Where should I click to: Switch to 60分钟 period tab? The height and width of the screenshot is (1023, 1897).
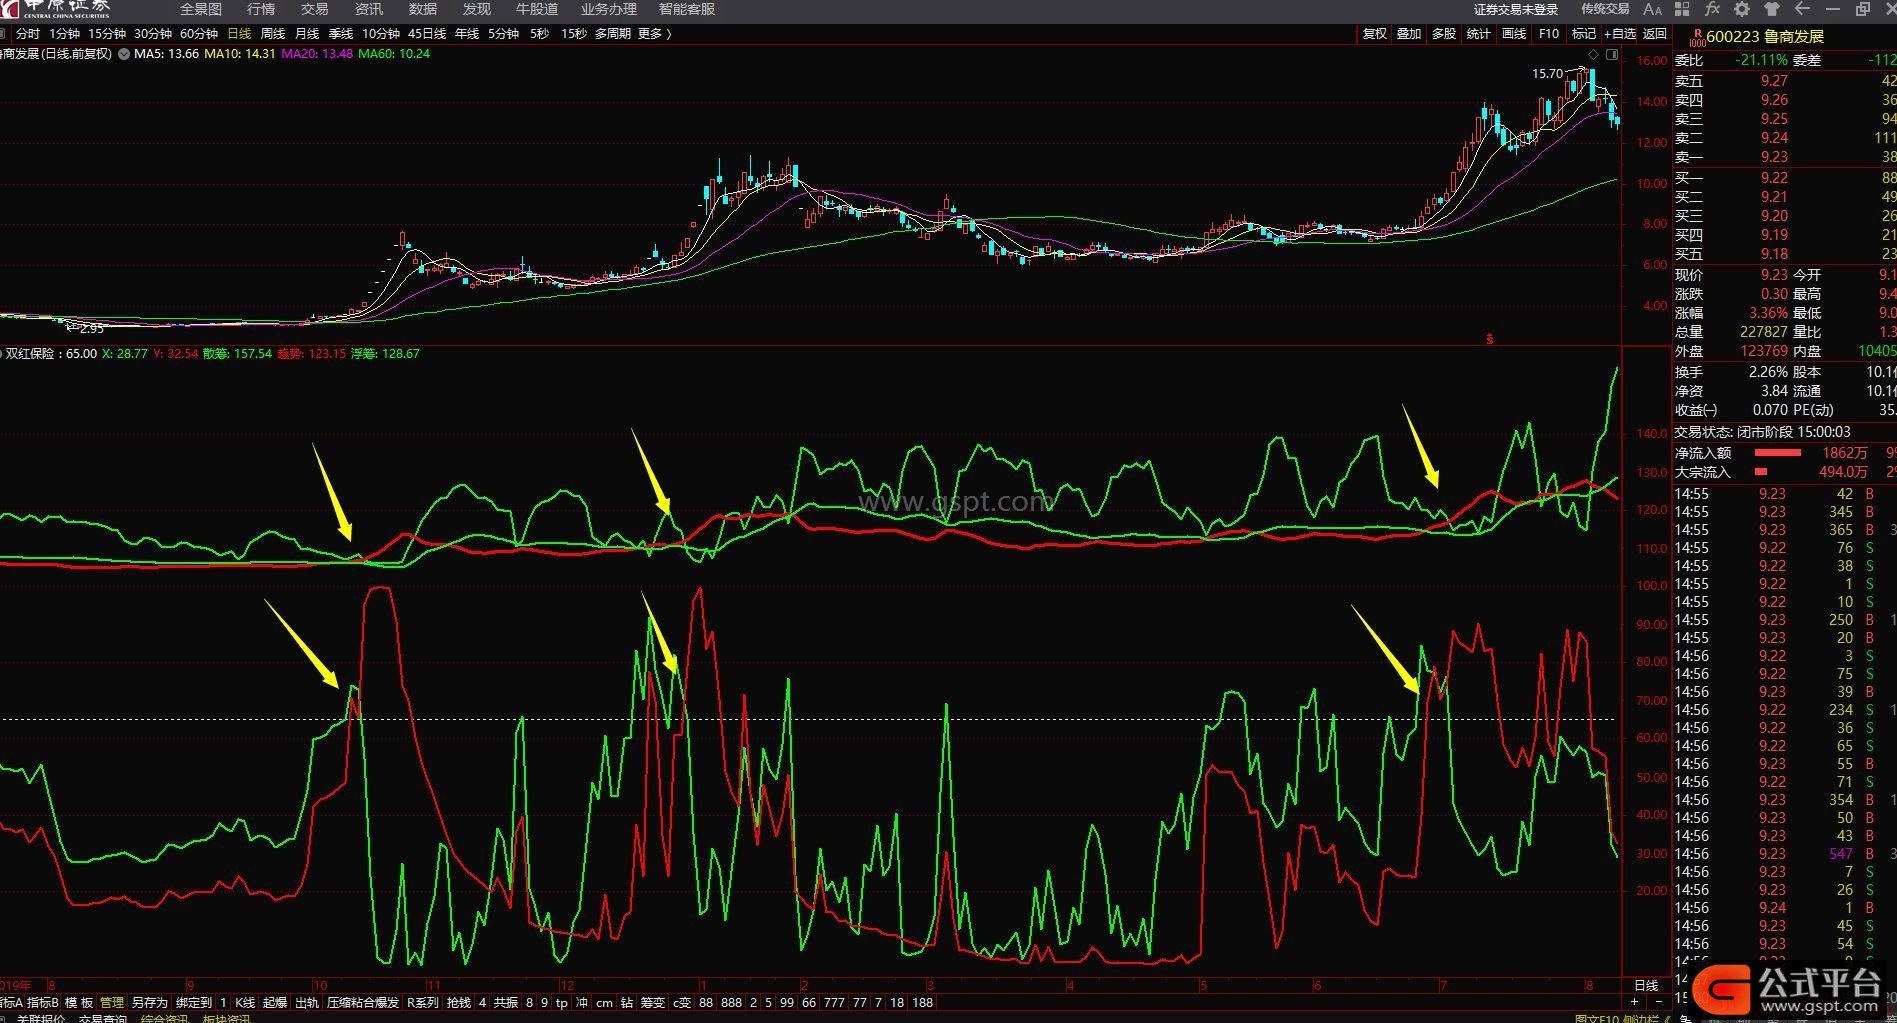click(199, 34)
